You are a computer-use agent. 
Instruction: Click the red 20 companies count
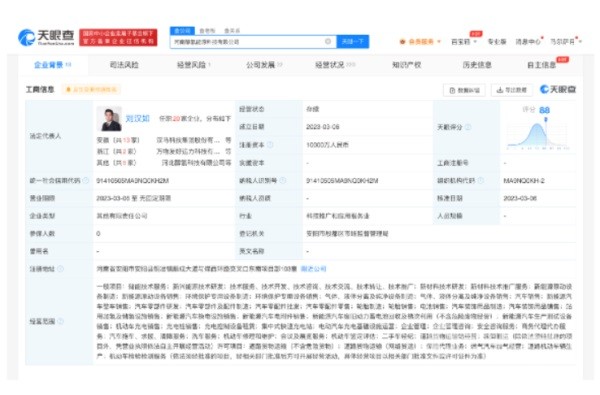coord(176,119)
